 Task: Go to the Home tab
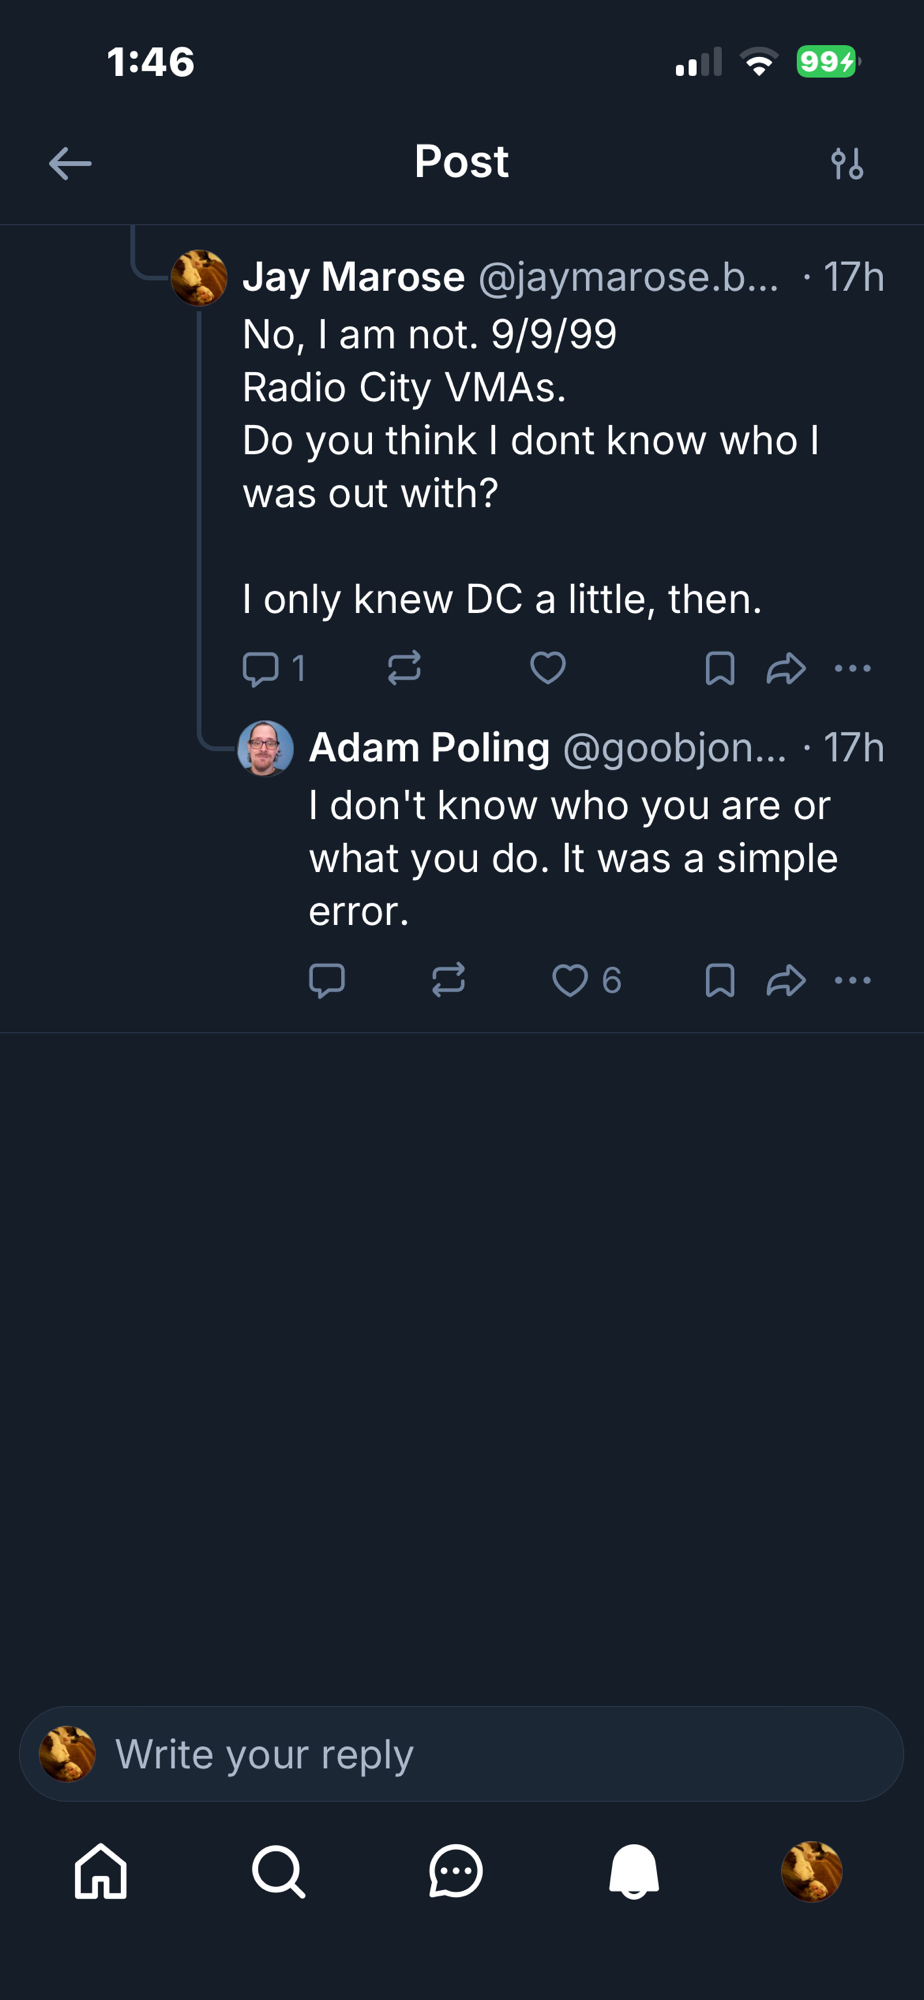click(101, 1871)
